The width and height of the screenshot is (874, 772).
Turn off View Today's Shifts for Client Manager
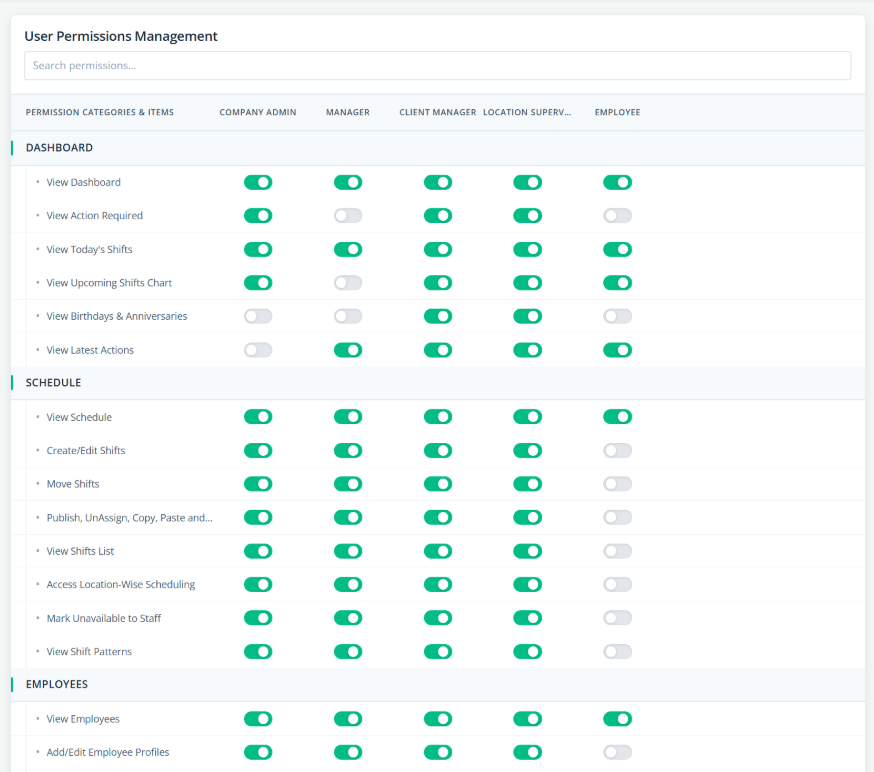438,250
